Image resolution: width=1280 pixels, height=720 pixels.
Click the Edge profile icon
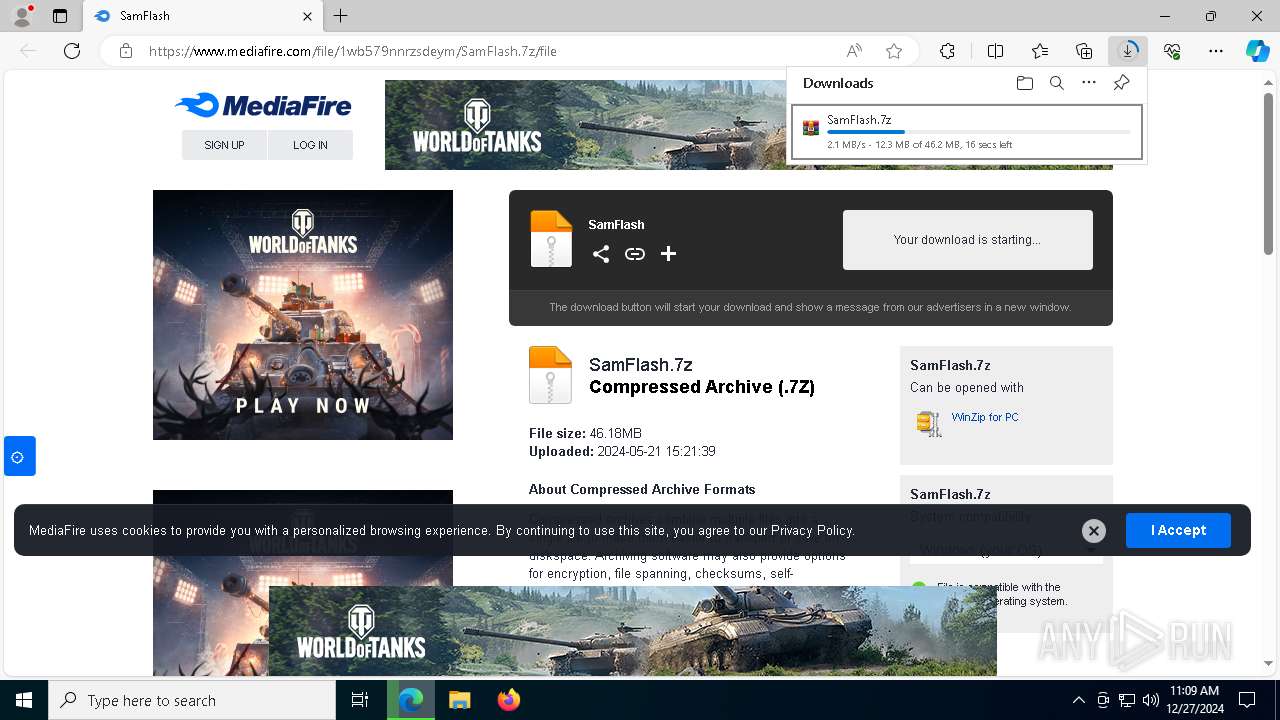[x=21, y=16]
